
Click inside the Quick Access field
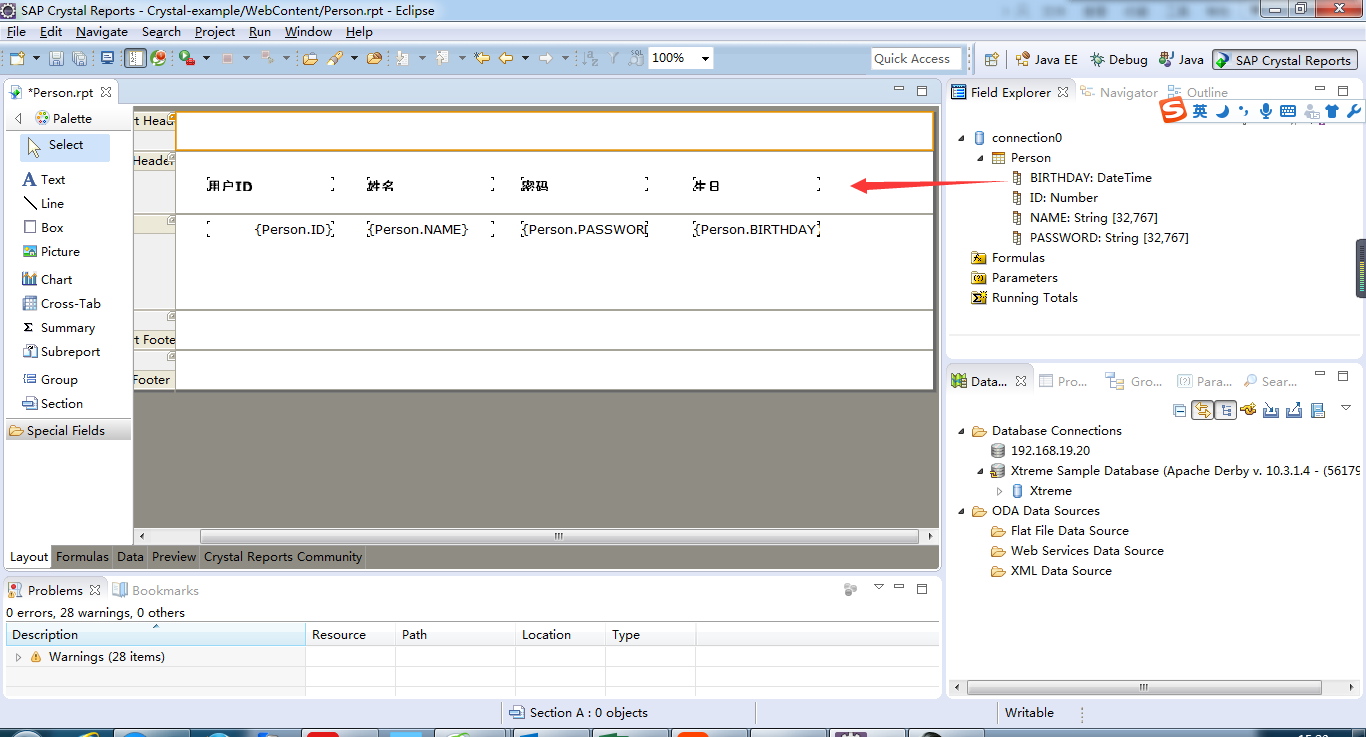click(916, 58)
